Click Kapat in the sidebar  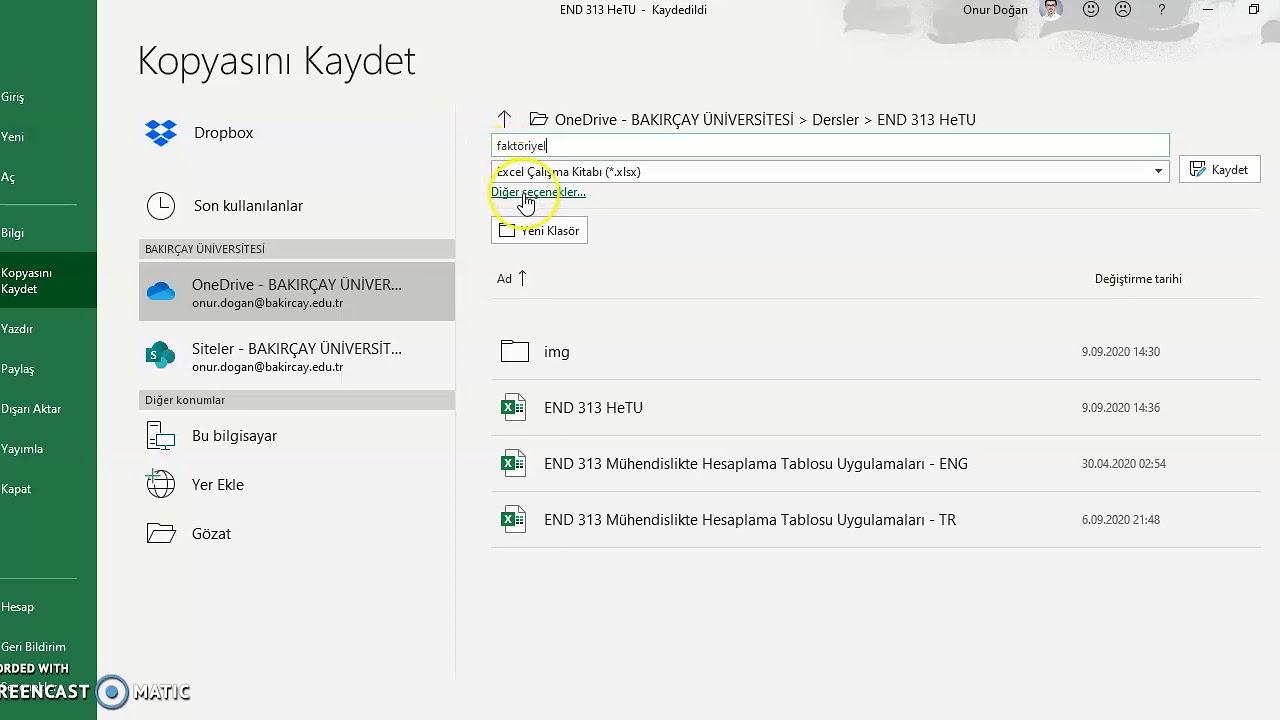click(16, 489)
